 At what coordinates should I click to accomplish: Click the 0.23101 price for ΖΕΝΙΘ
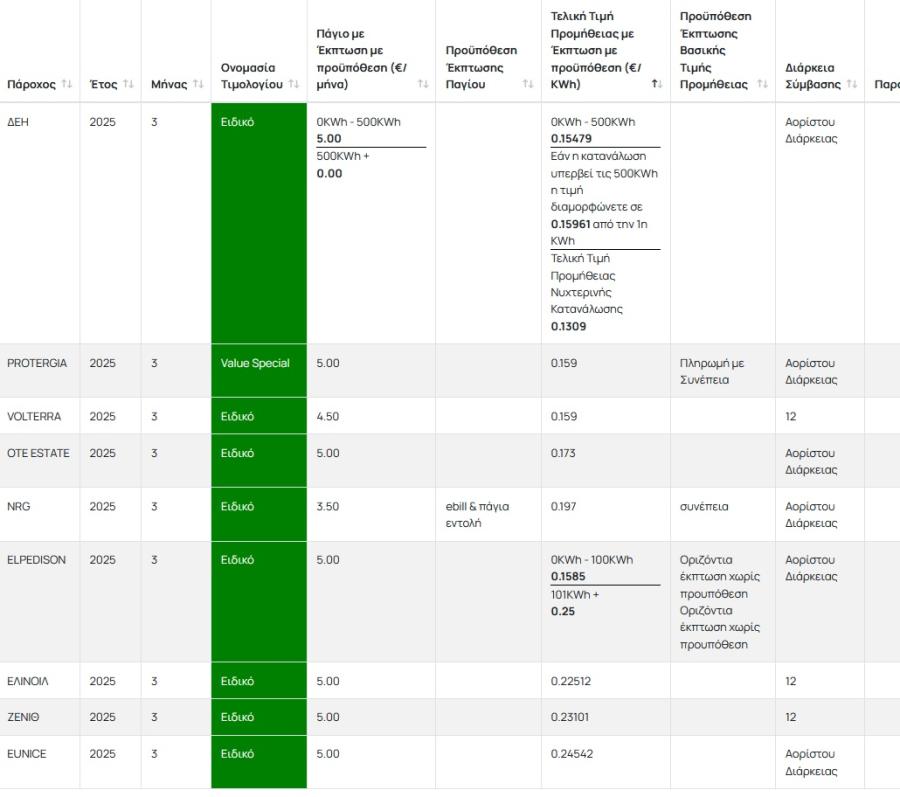569,717
